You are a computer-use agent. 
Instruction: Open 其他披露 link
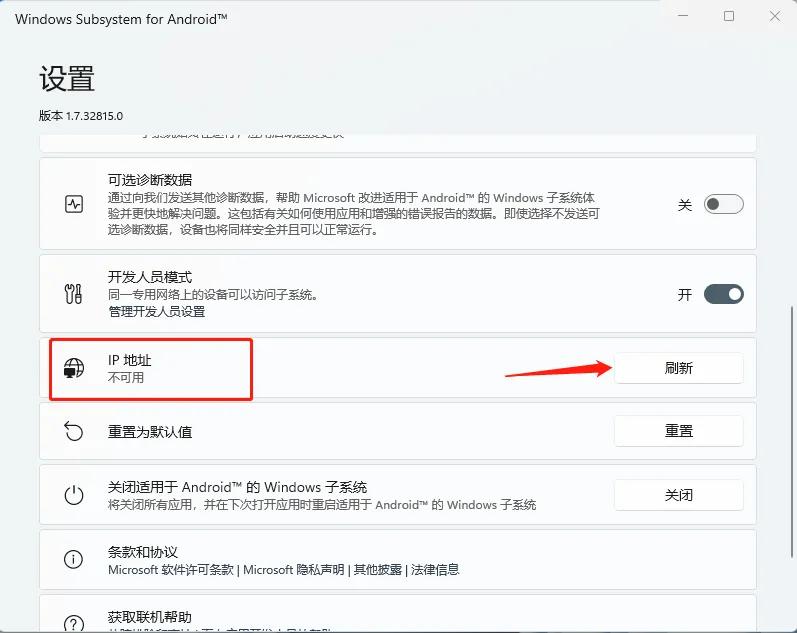coord(378,569)
